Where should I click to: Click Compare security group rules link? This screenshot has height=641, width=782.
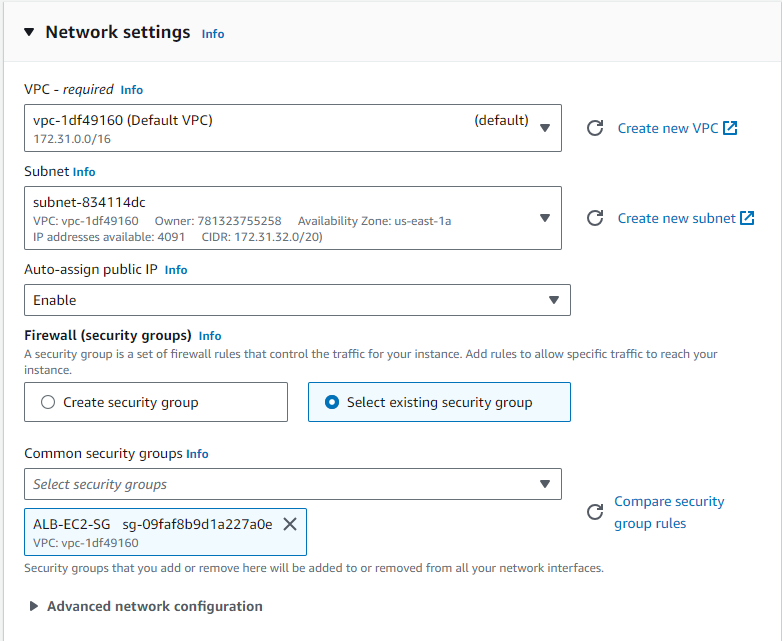click(669, 512)
